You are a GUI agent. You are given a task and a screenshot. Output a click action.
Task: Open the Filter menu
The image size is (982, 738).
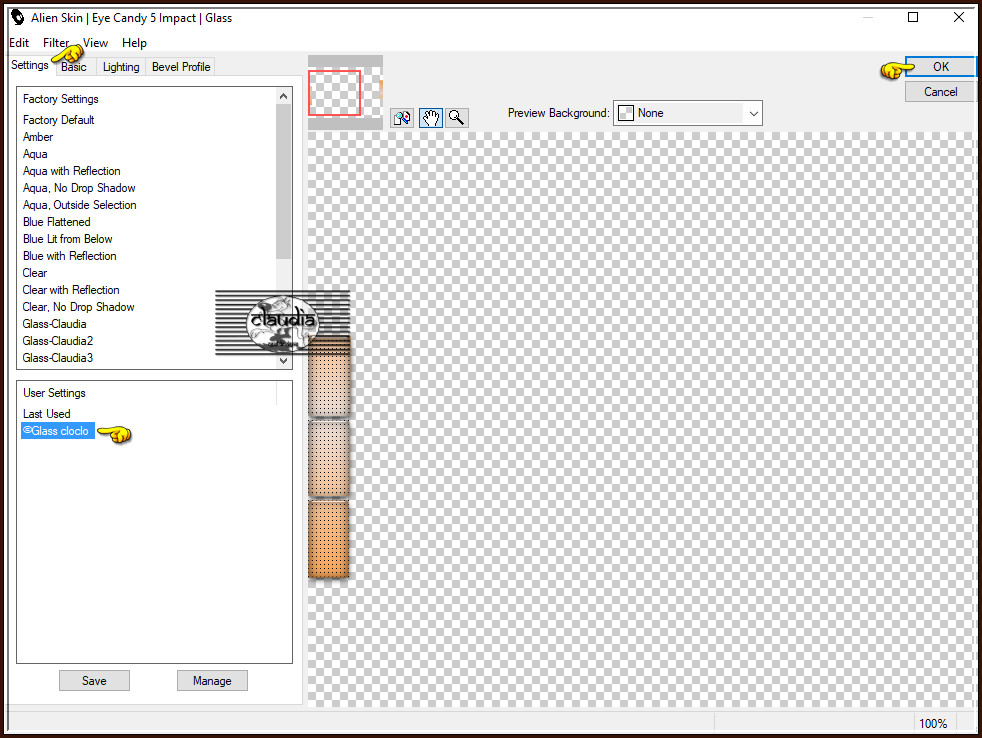(x=56, y=43)
